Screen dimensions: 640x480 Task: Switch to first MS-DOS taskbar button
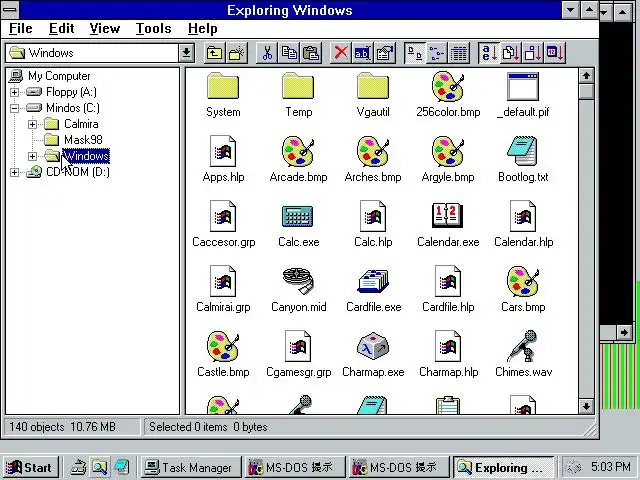pyautogui.click(x=295, y=467)
